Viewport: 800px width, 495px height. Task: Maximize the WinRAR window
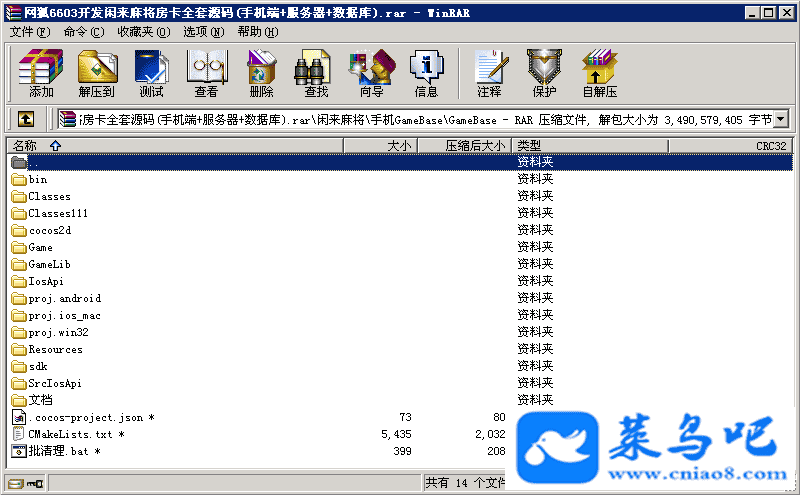click(768, 13)
